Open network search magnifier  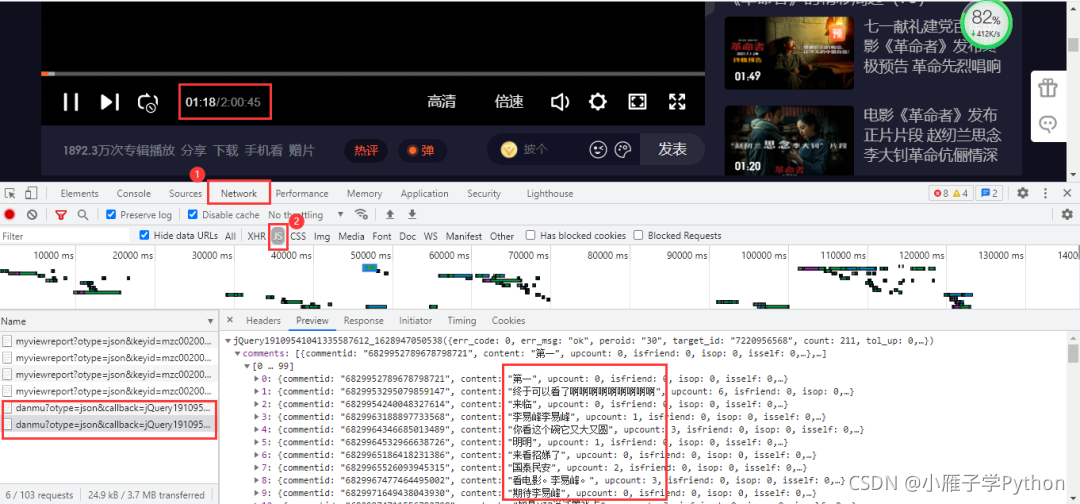pyautogui.click(x=83, y=215)
